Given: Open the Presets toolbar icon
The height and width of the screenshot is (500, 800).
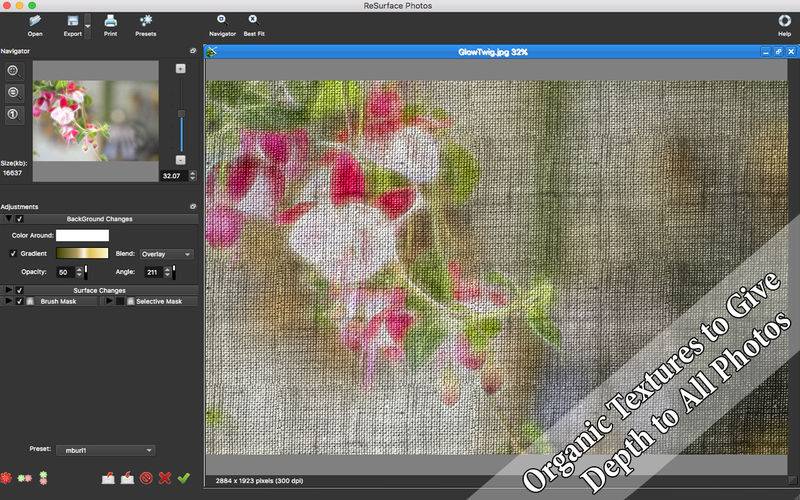Looking at the screenshot, I should [146, 21].
